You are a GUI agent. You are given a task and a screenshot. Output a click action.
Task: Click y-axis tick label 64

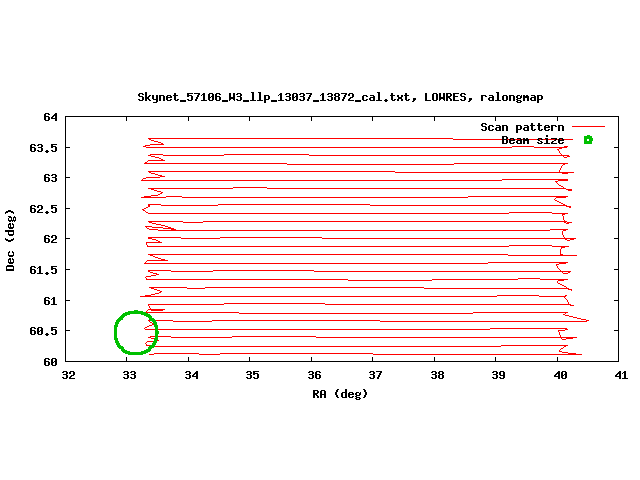pos(51,118)
